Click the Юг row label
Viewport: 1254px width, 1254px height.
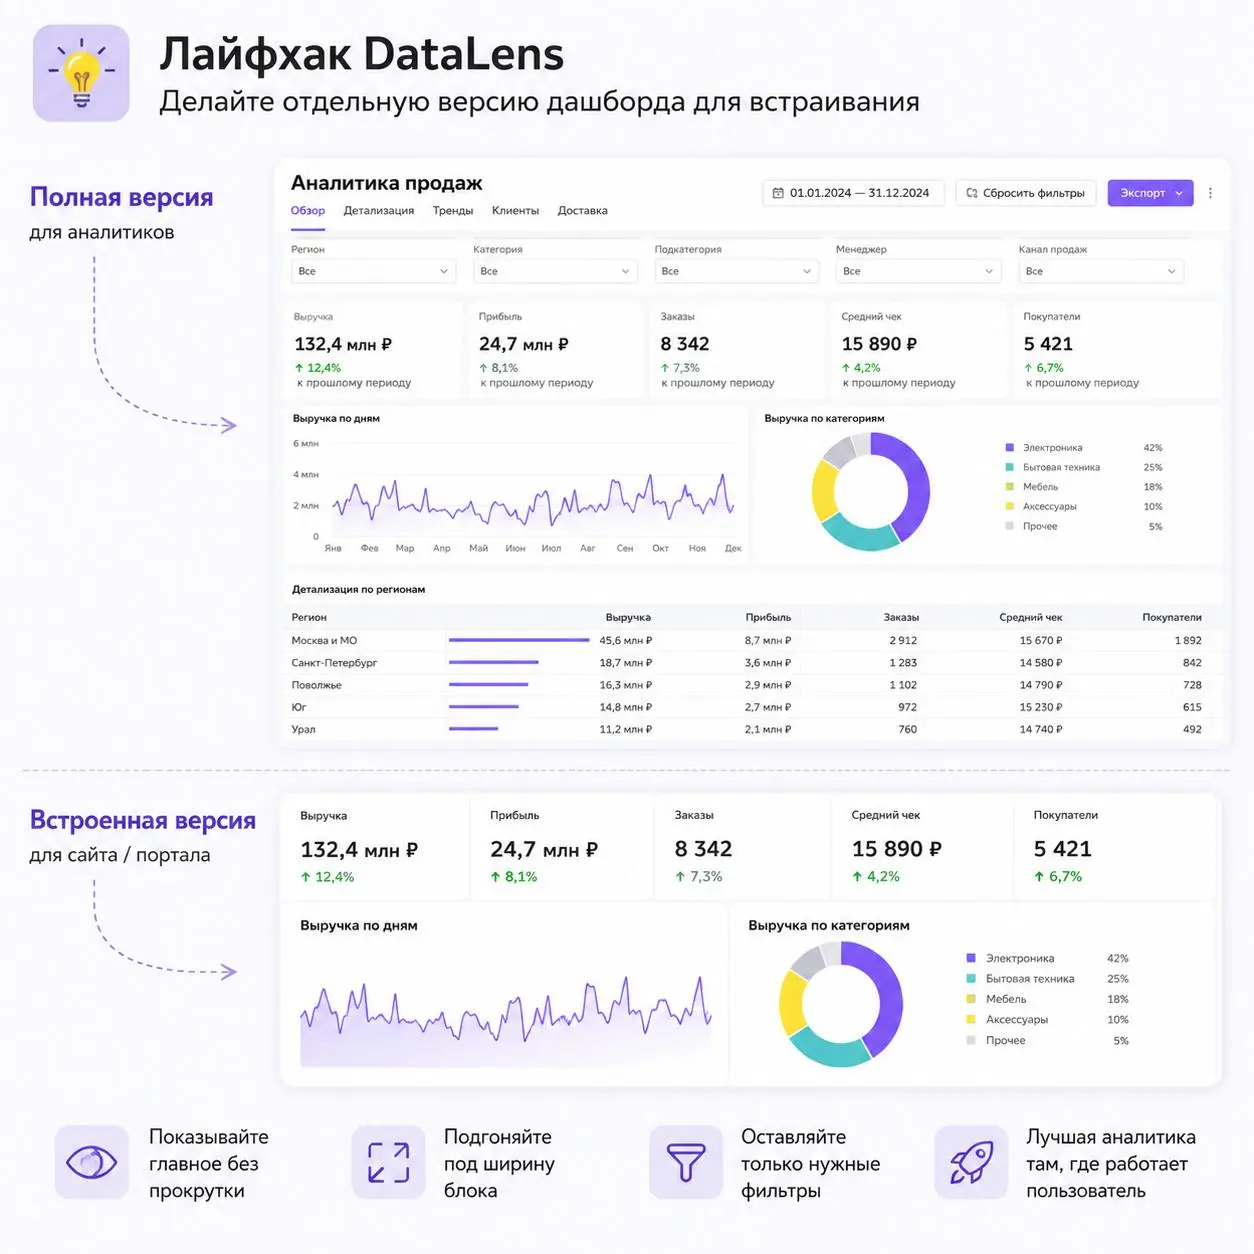(x=299, y=707)
